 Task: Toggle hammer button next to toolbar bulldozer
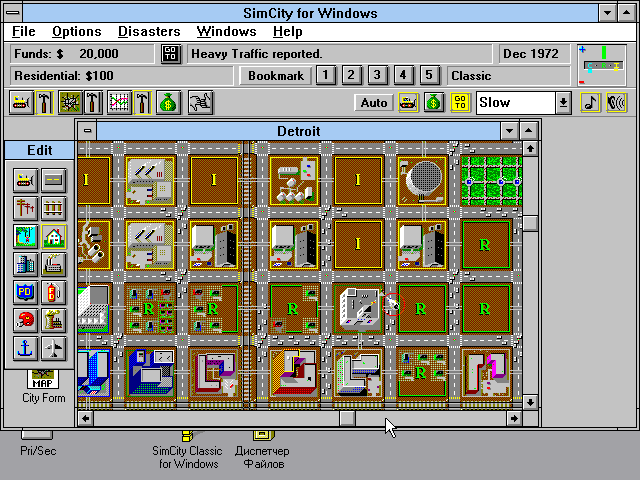pyautogui.click(x=45, y=102)
